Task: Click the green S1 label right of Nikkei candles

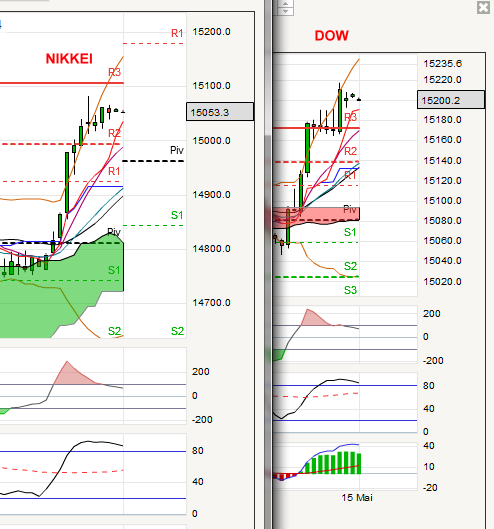Action: pyautogui.click(x=177, y=215)
